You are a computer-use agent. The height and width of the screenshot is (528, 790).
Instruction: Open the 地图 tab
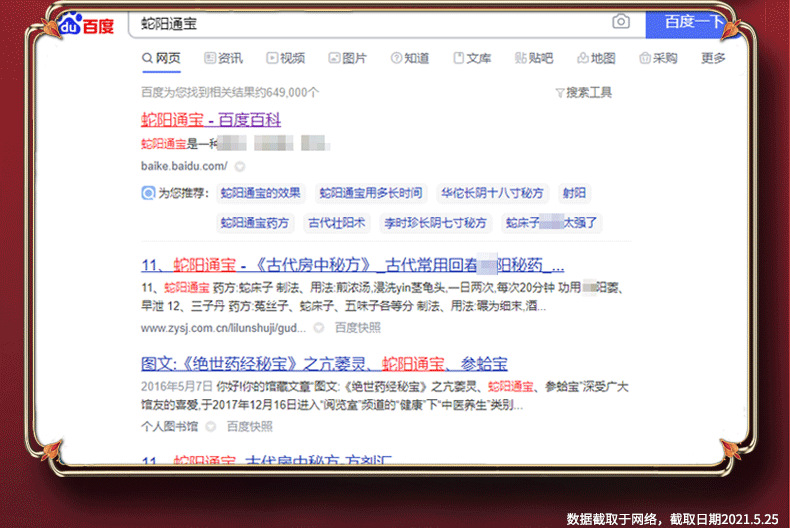point(597,58)
